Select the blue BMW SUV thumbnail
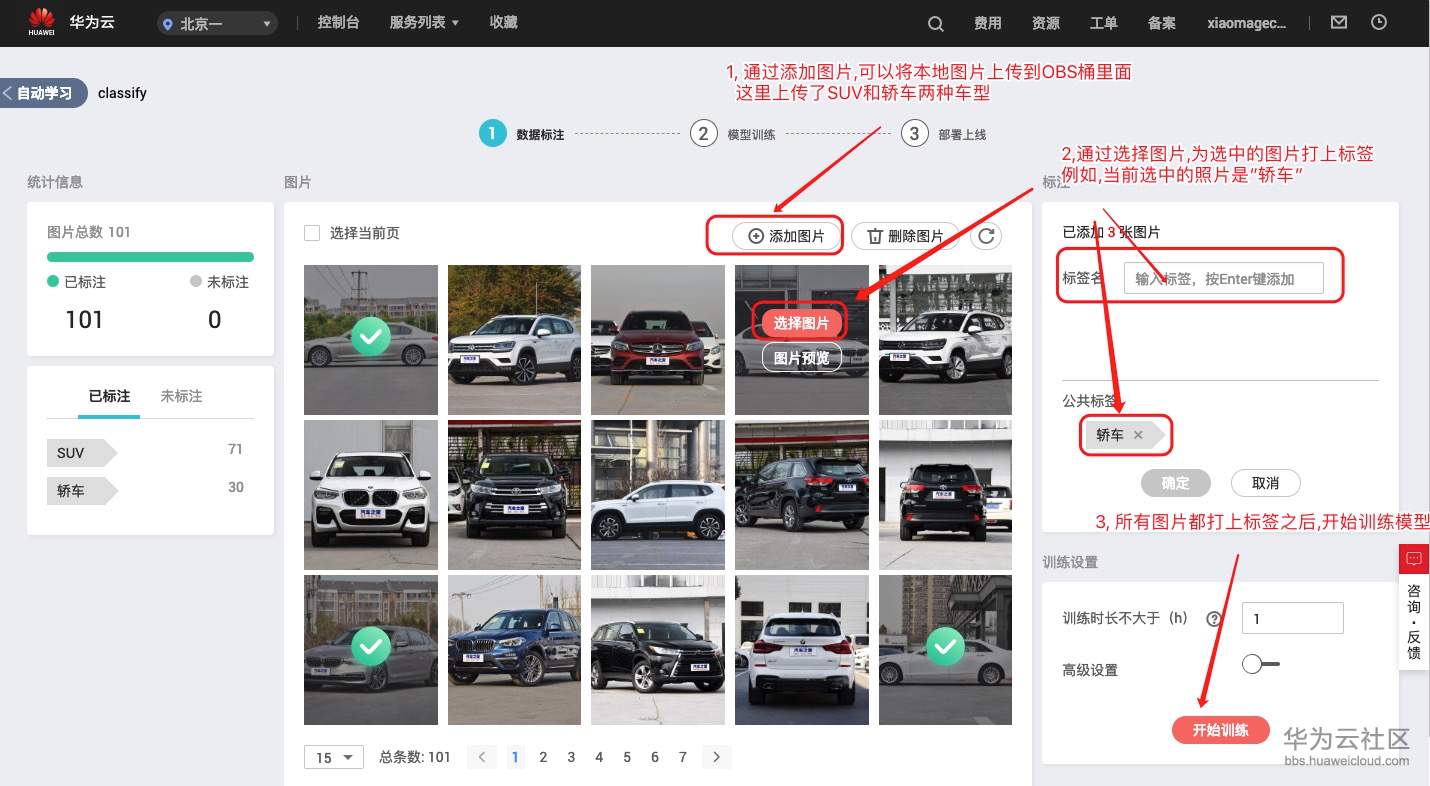1430x786 pixels. [514, 648]
